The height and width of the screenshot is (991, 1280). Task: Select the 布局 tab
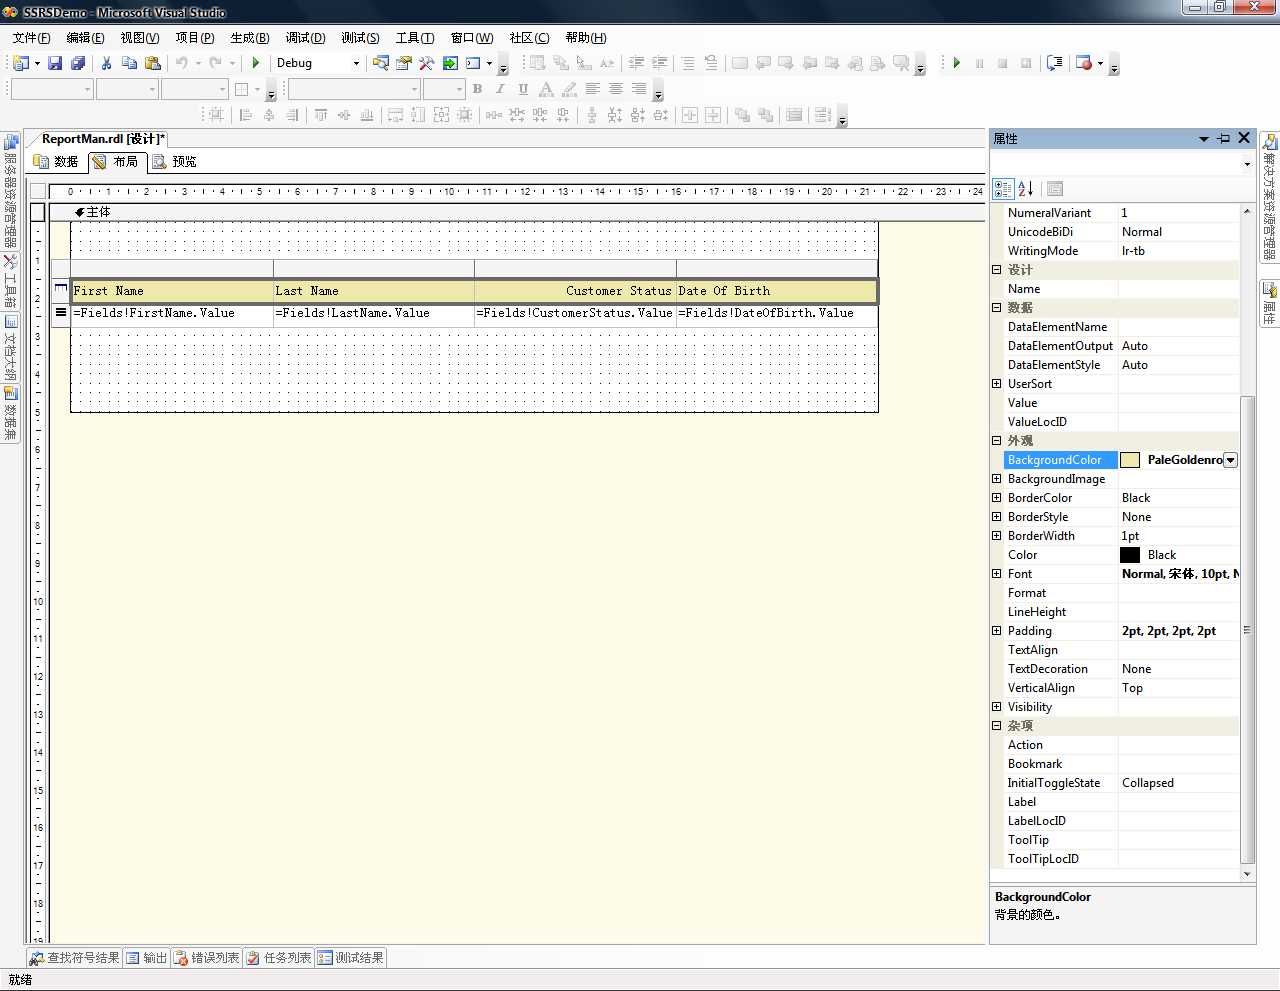(x=116, y=162)
